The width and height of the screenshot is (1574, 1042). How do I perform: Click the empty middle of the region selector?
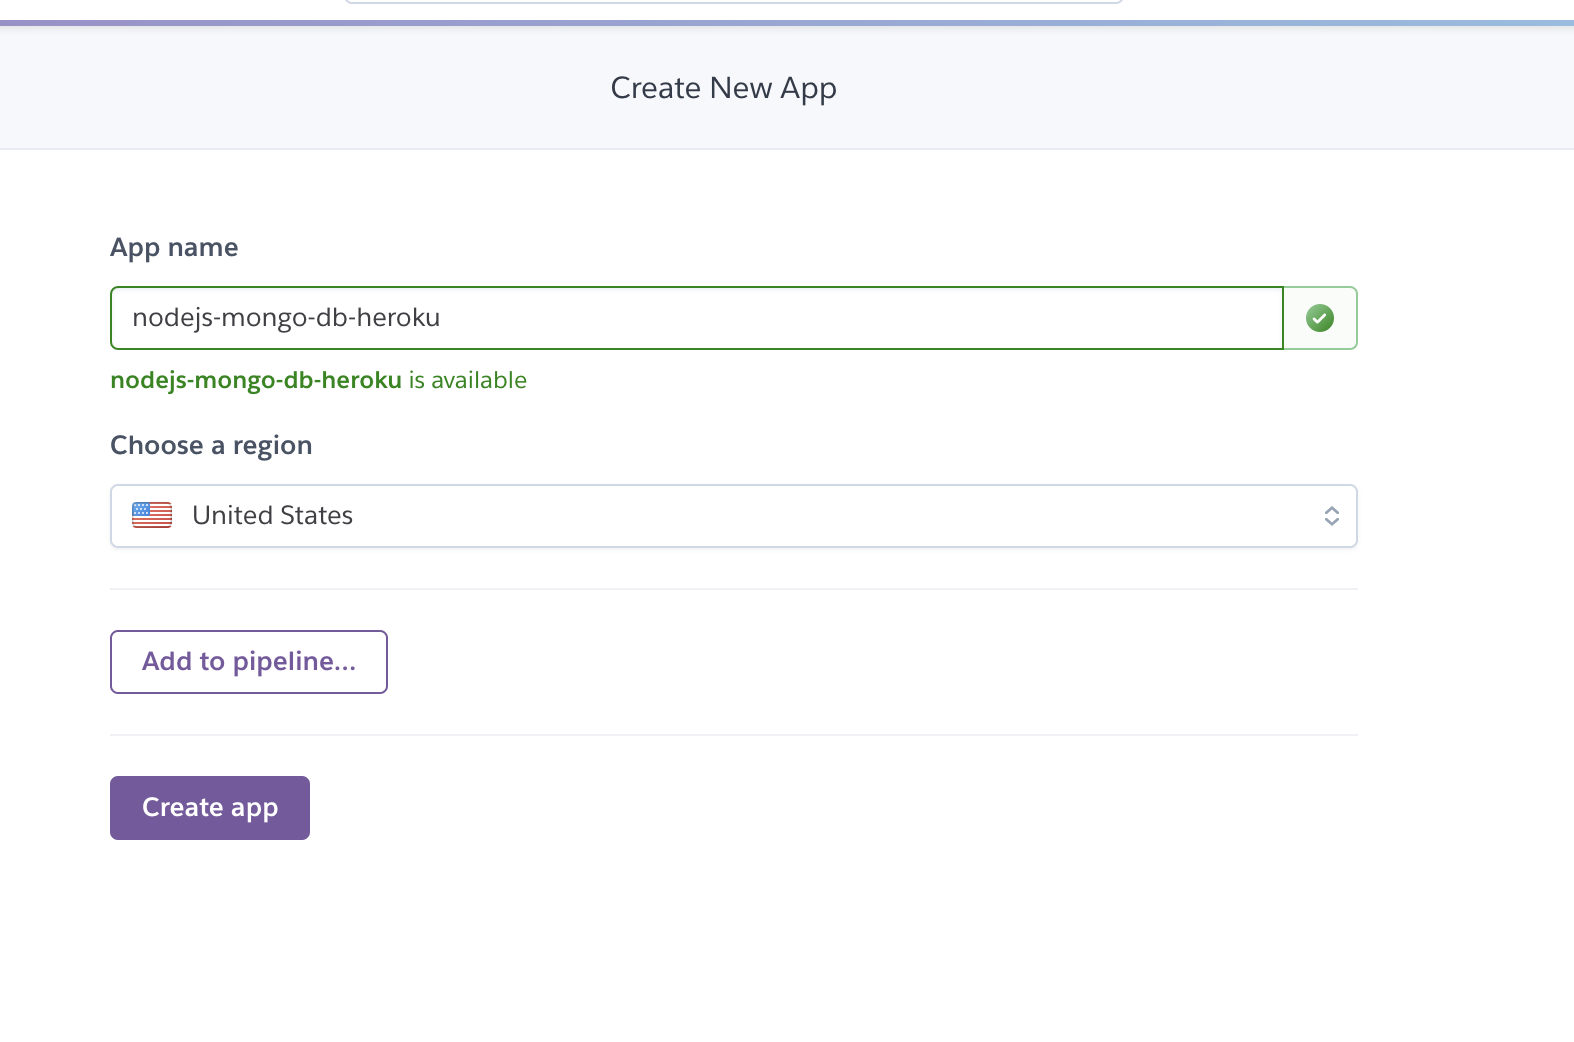[800, 516]
